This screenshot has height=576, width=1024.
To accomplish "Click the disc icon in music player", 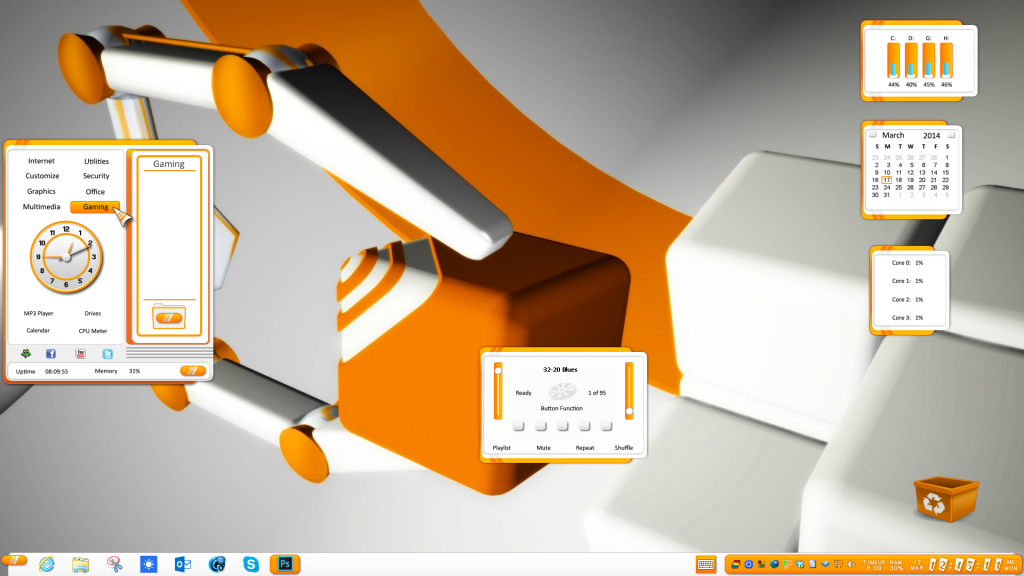I will pos(562,391).
